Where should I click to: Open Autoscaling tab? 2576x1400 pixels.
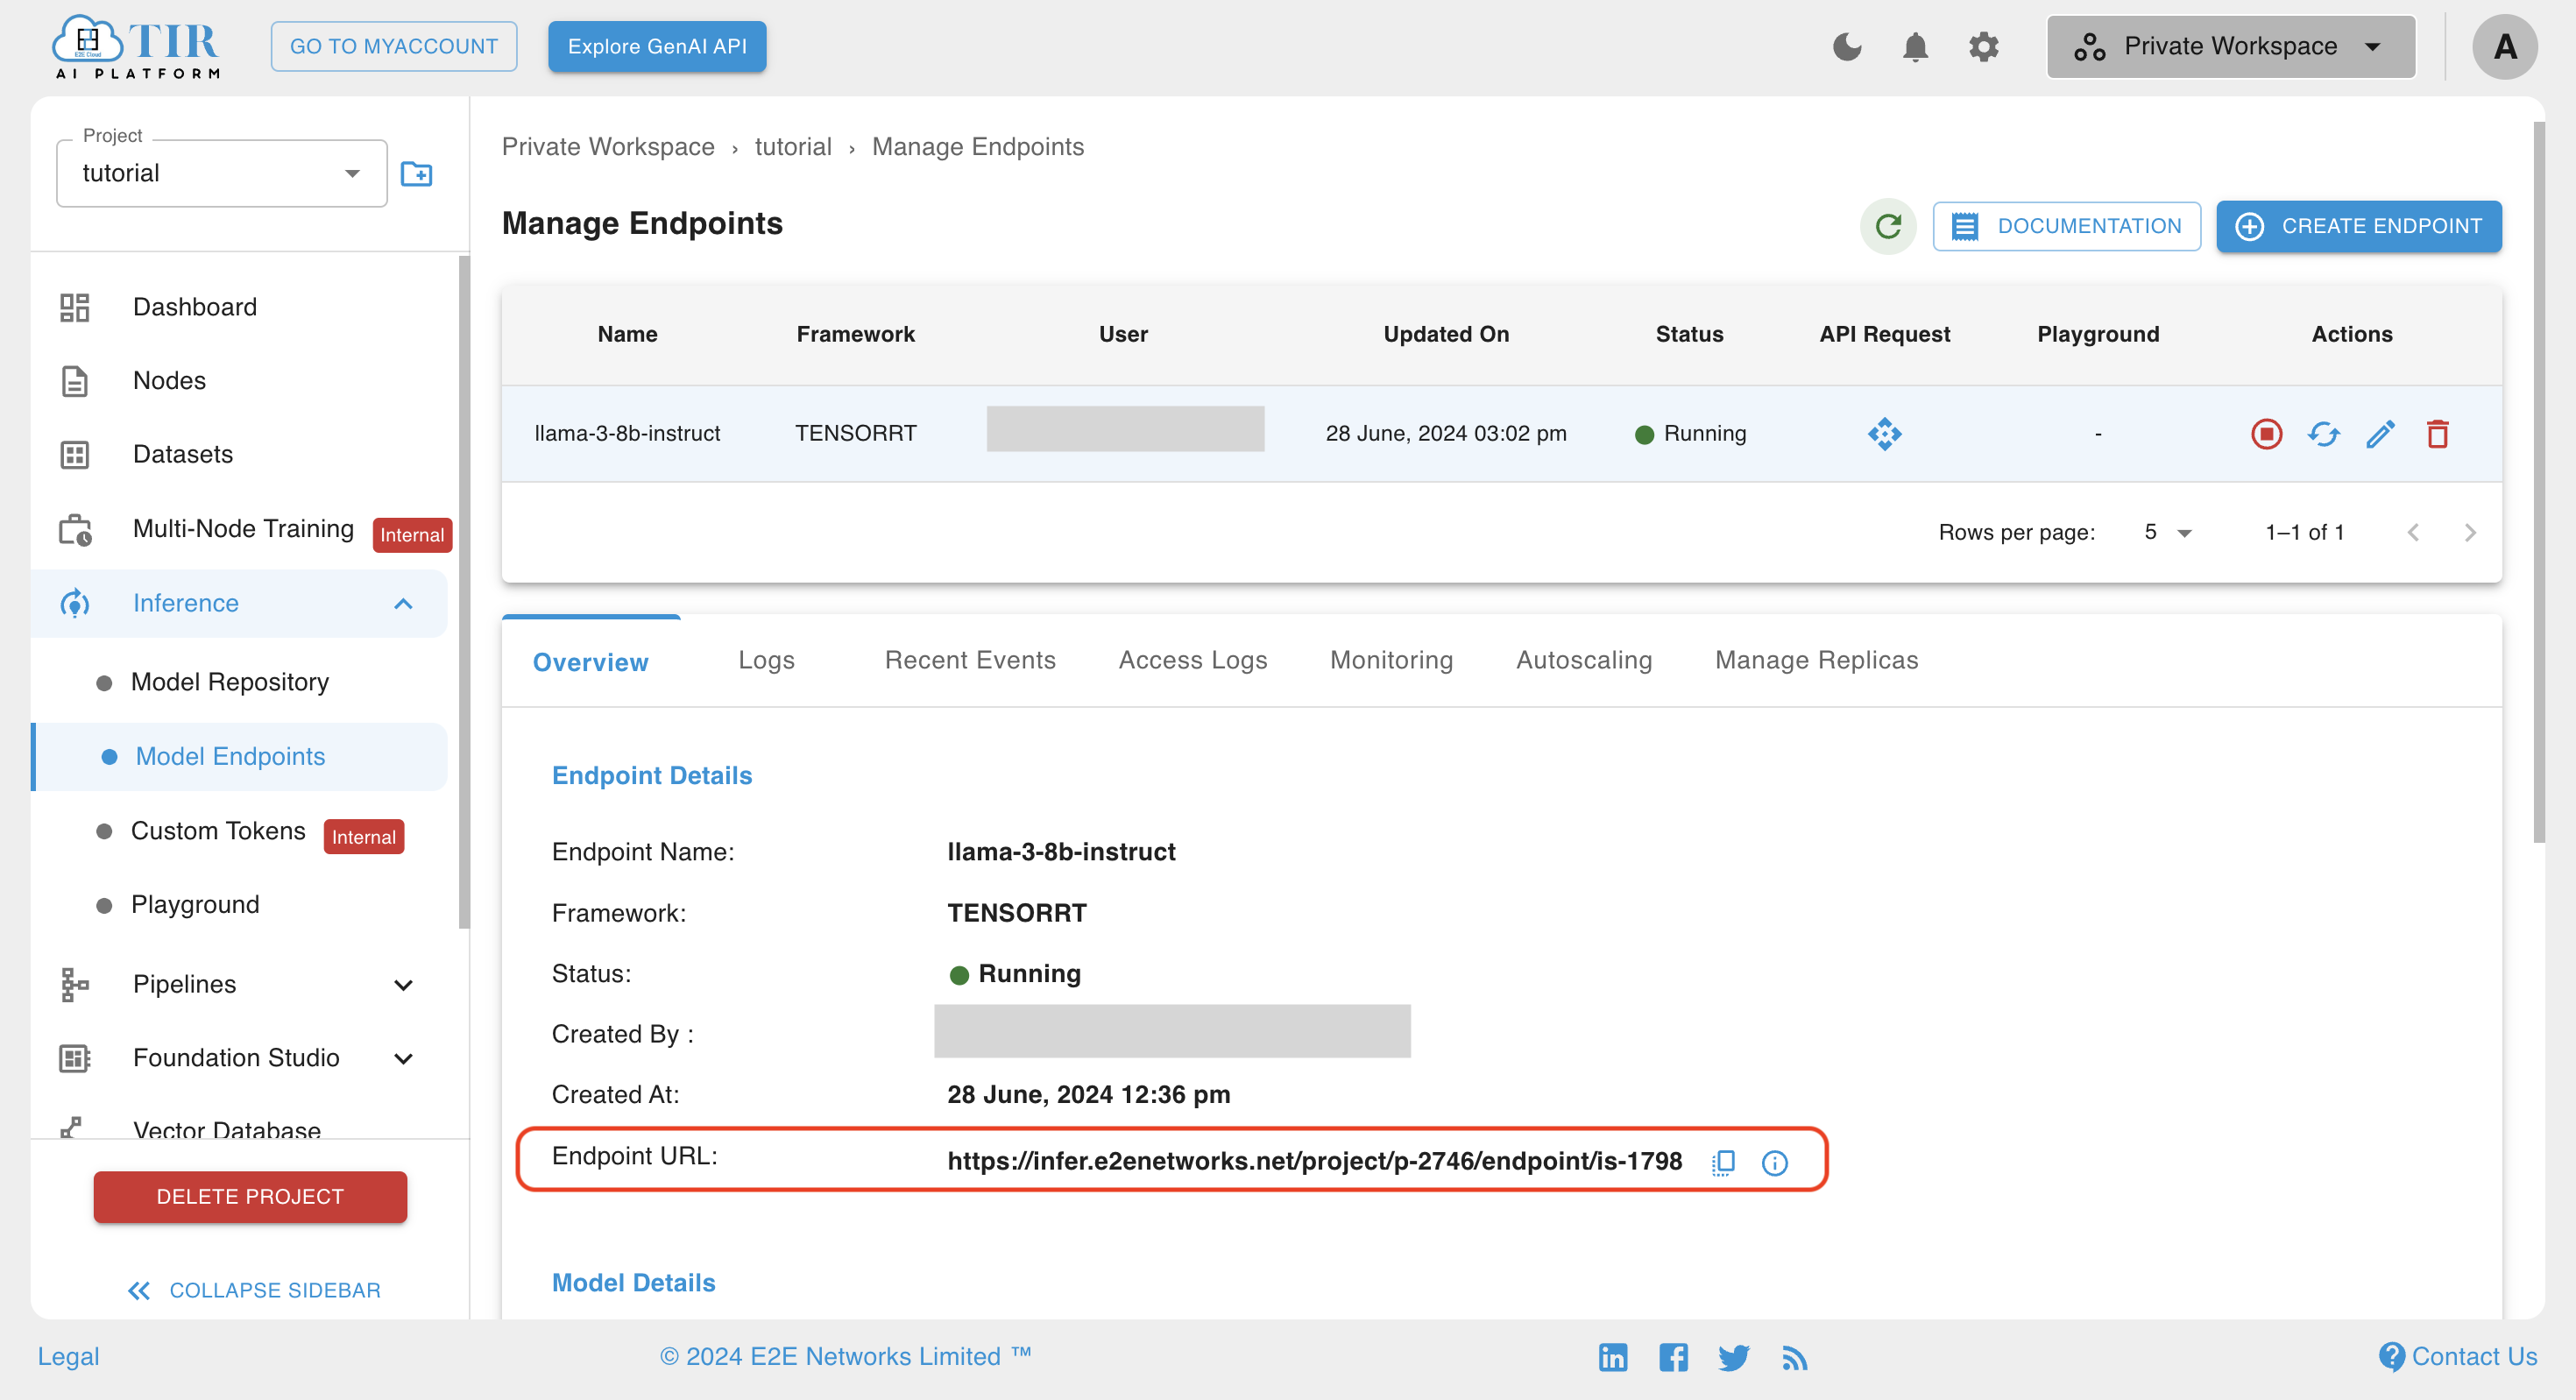(x=1584, y=660)
